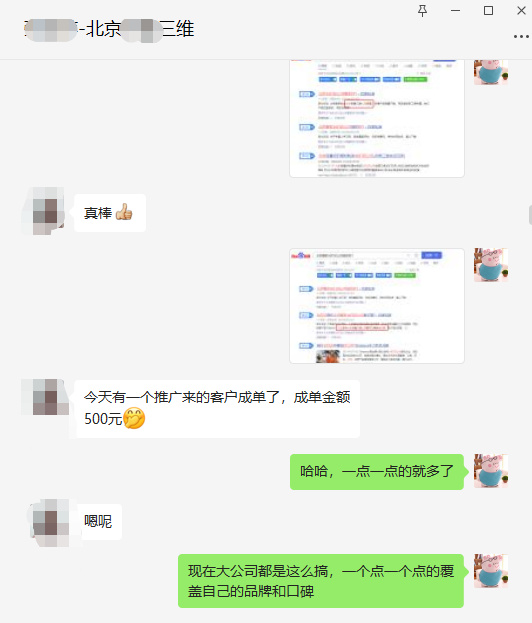Select the 今天有一个推广来的客户成单了 message bubble
This screenshot has width=532, height=623.
[217, 409]
